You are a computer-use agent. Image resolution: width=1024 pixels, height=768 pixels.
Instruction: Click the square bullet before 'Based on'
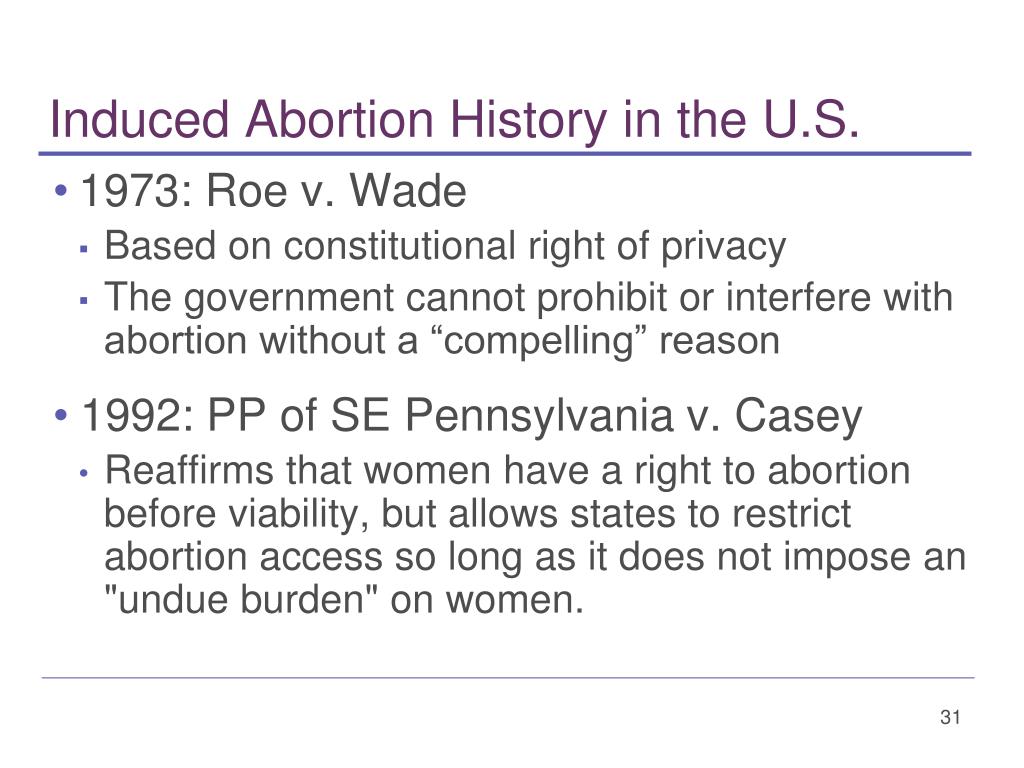pyautogui.click(x=83, y=249)
